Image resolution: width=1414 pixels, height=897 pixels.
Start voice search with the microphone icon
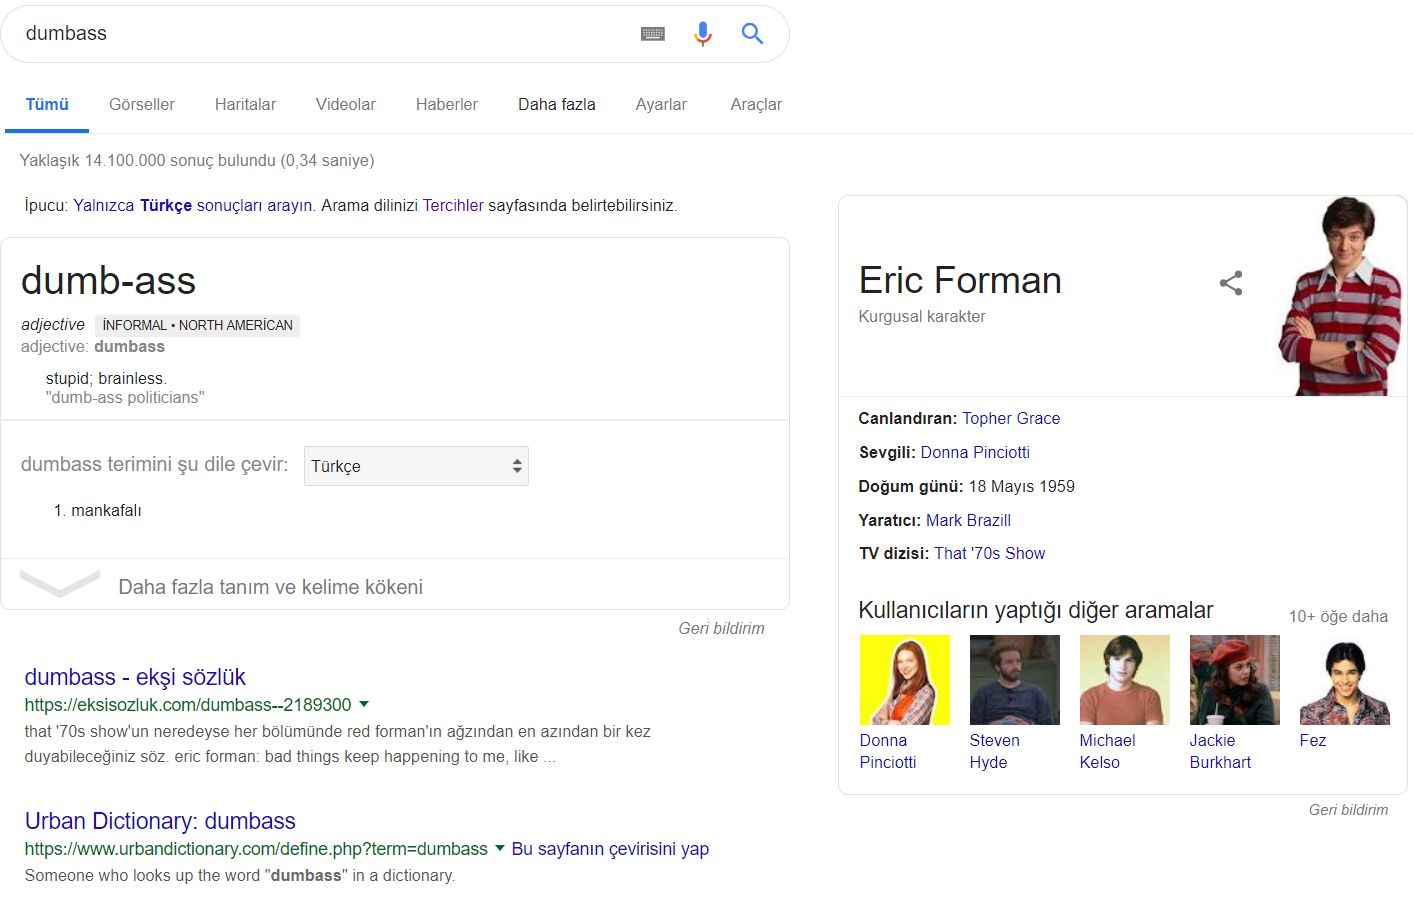click(x=702, y=33)
